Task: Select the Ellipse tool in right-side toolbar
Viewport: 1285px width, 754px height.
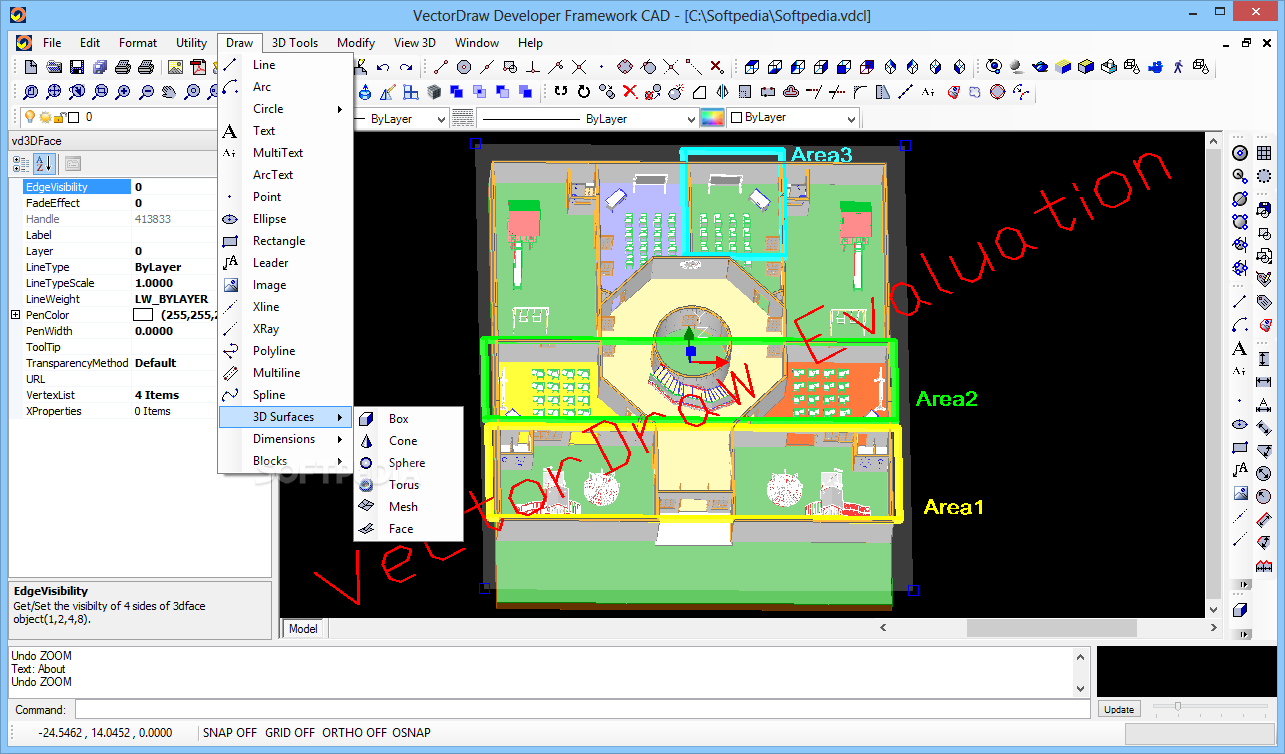Action: click(1240, 424)
